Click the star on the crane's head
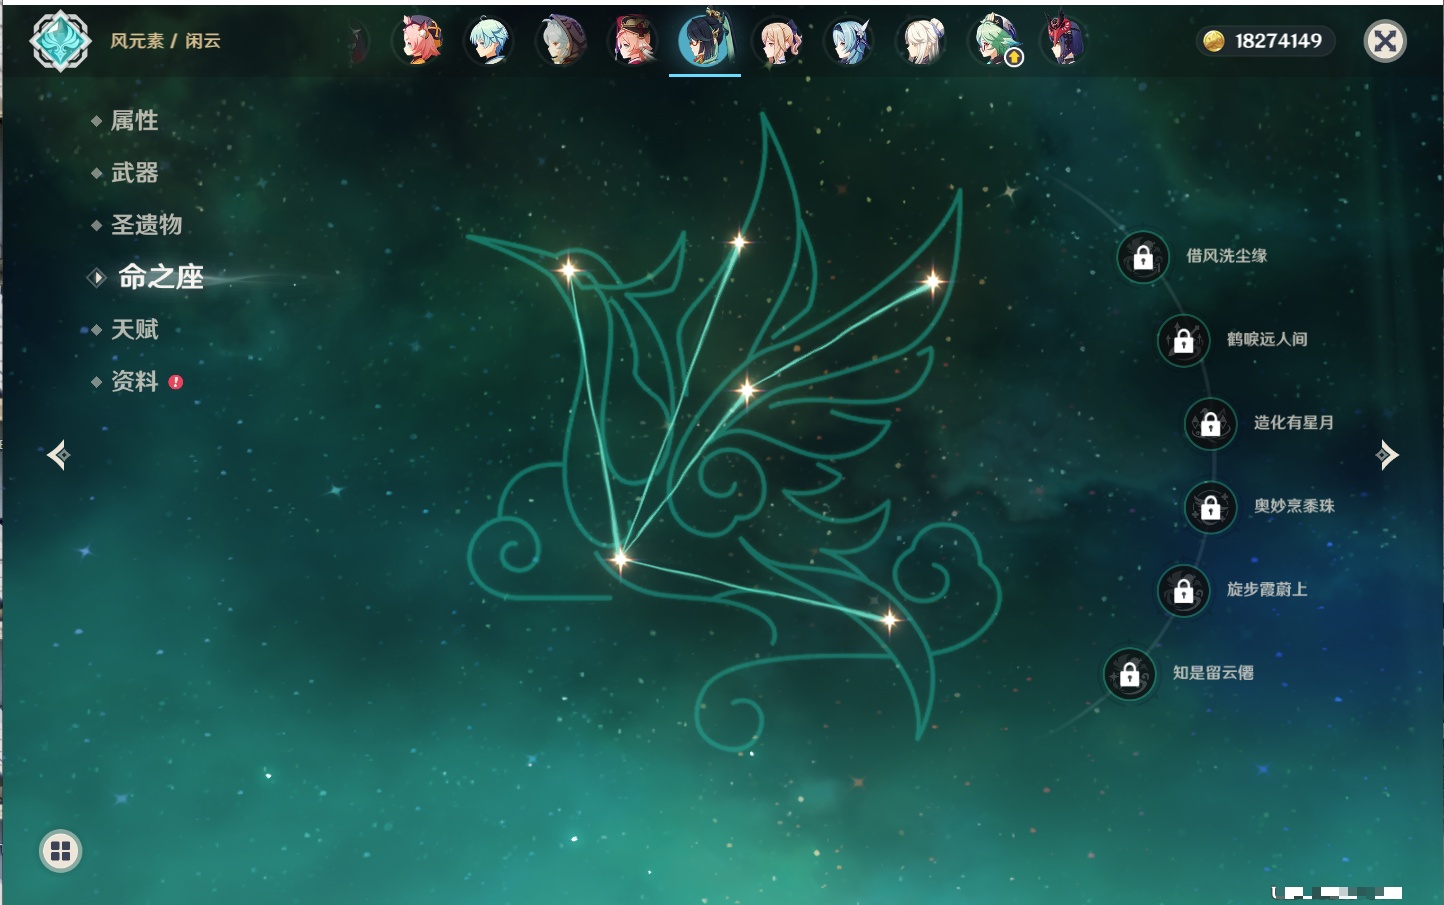The width and height of the screenshot is (1444, 905). 568,270
